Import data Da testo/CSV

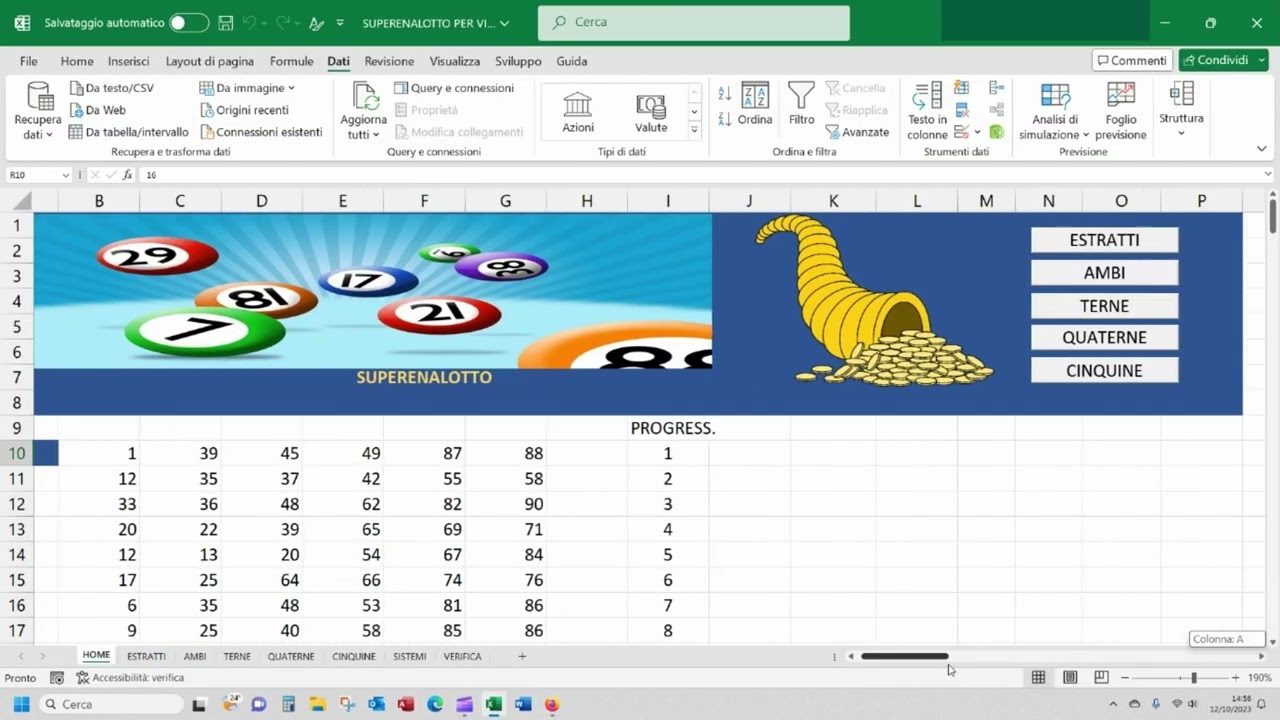click(111, 88)
